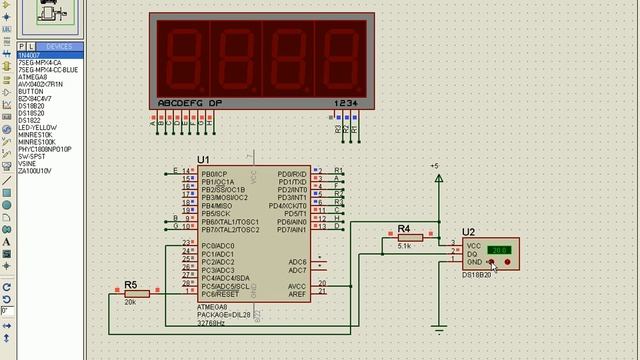Select the 2D Graphics Circle tool
Viewport: 640px width, 360px height.
click(x=7, y=205)
